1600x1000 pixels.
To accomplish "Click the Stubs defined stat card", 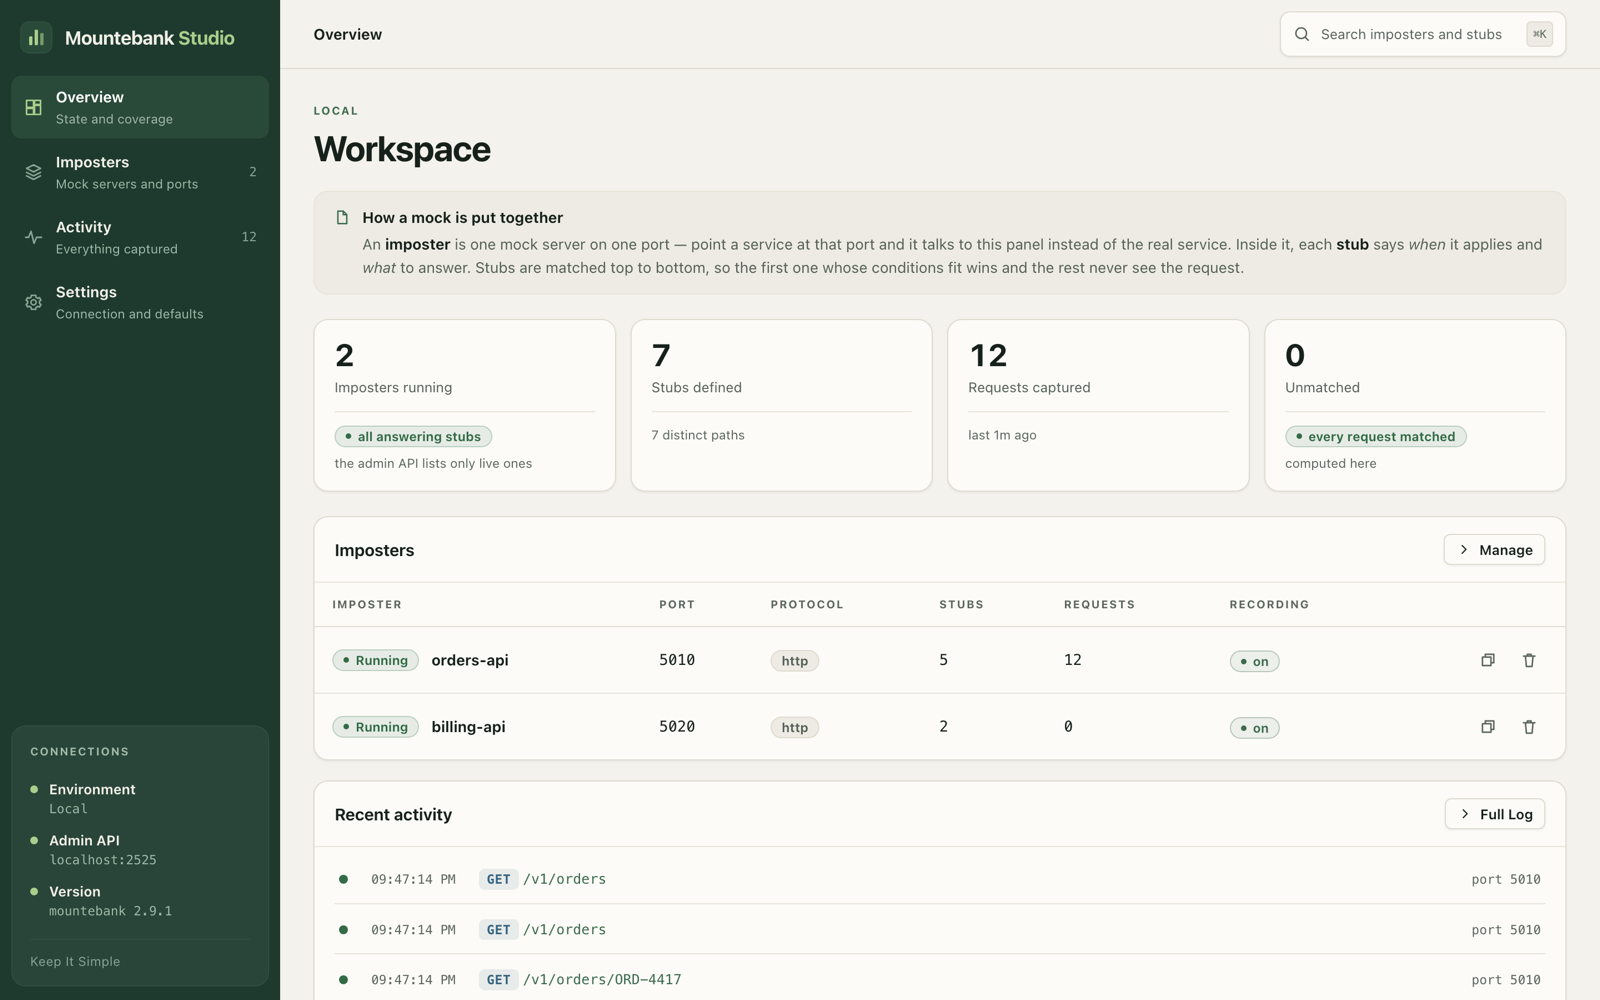I will (781, 405).
